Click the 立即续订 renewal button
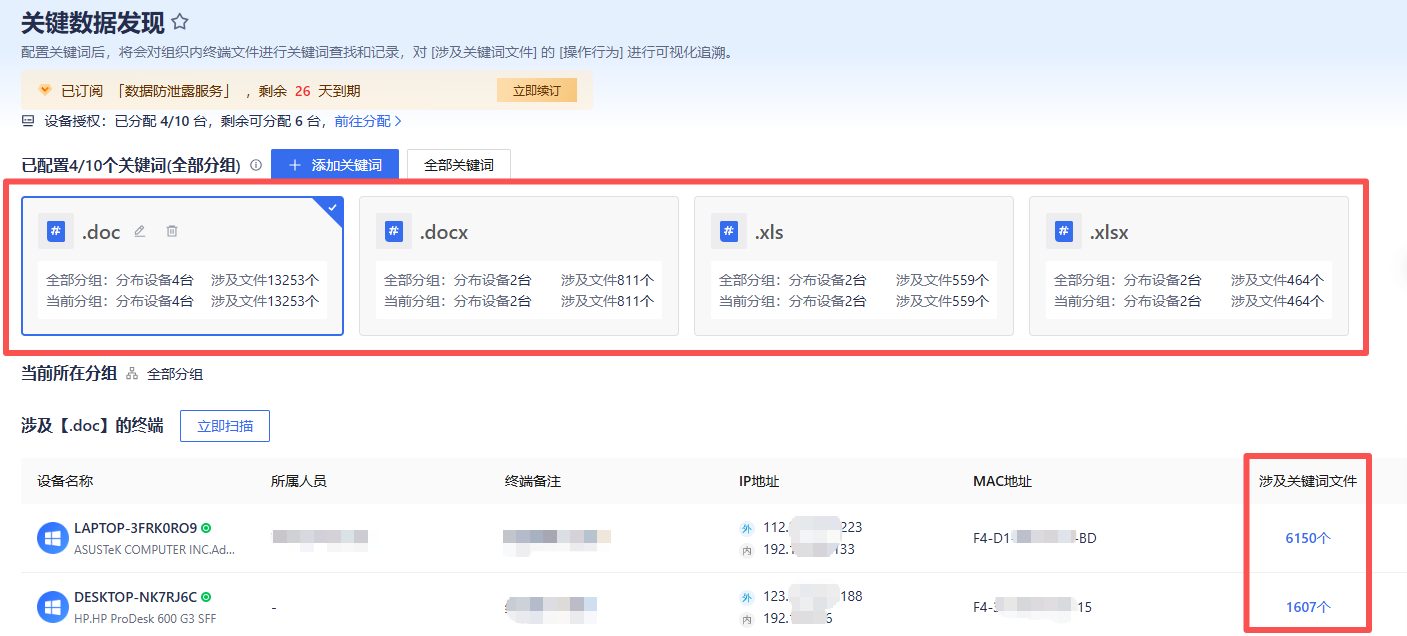The width and height of the screenshot is (1407, 636). [x=536, y=89]
